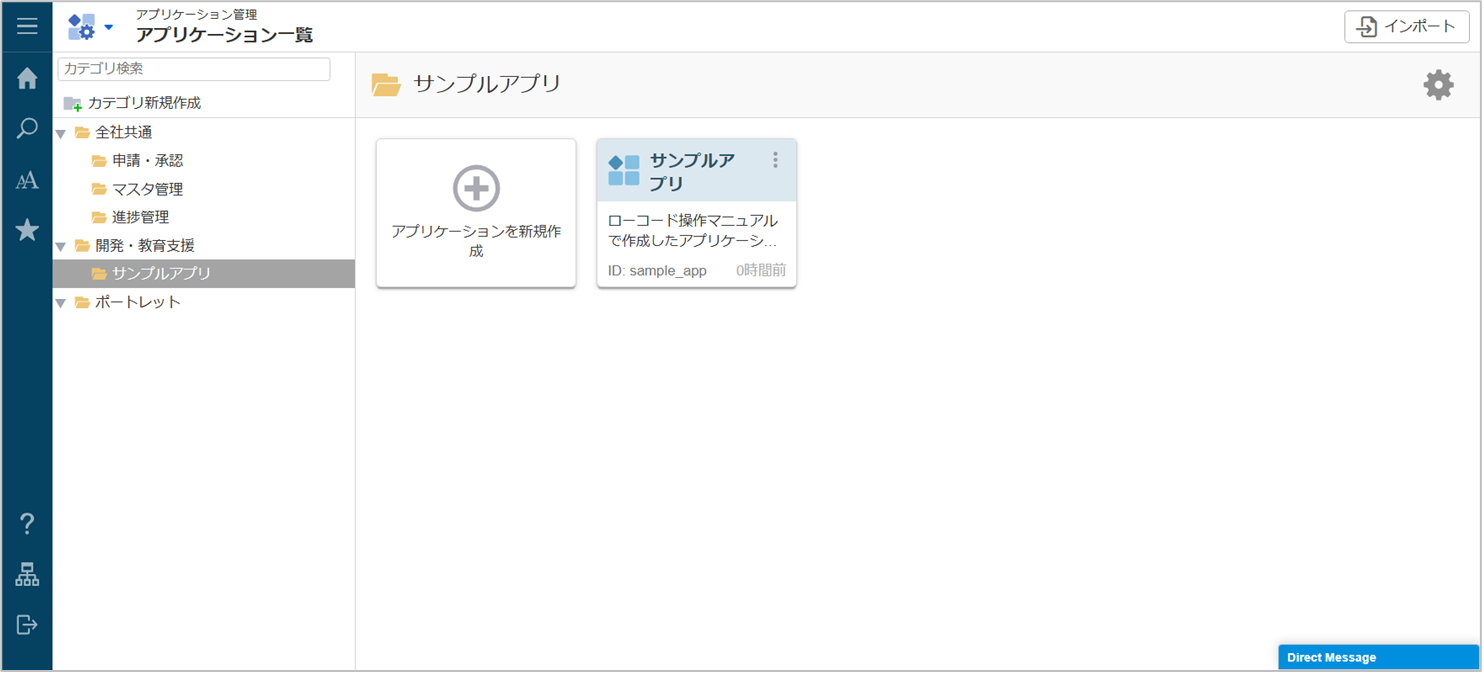Go to Home in sidebar
Viewport: 1484px width, 673px height.
(x=27, y=79)
